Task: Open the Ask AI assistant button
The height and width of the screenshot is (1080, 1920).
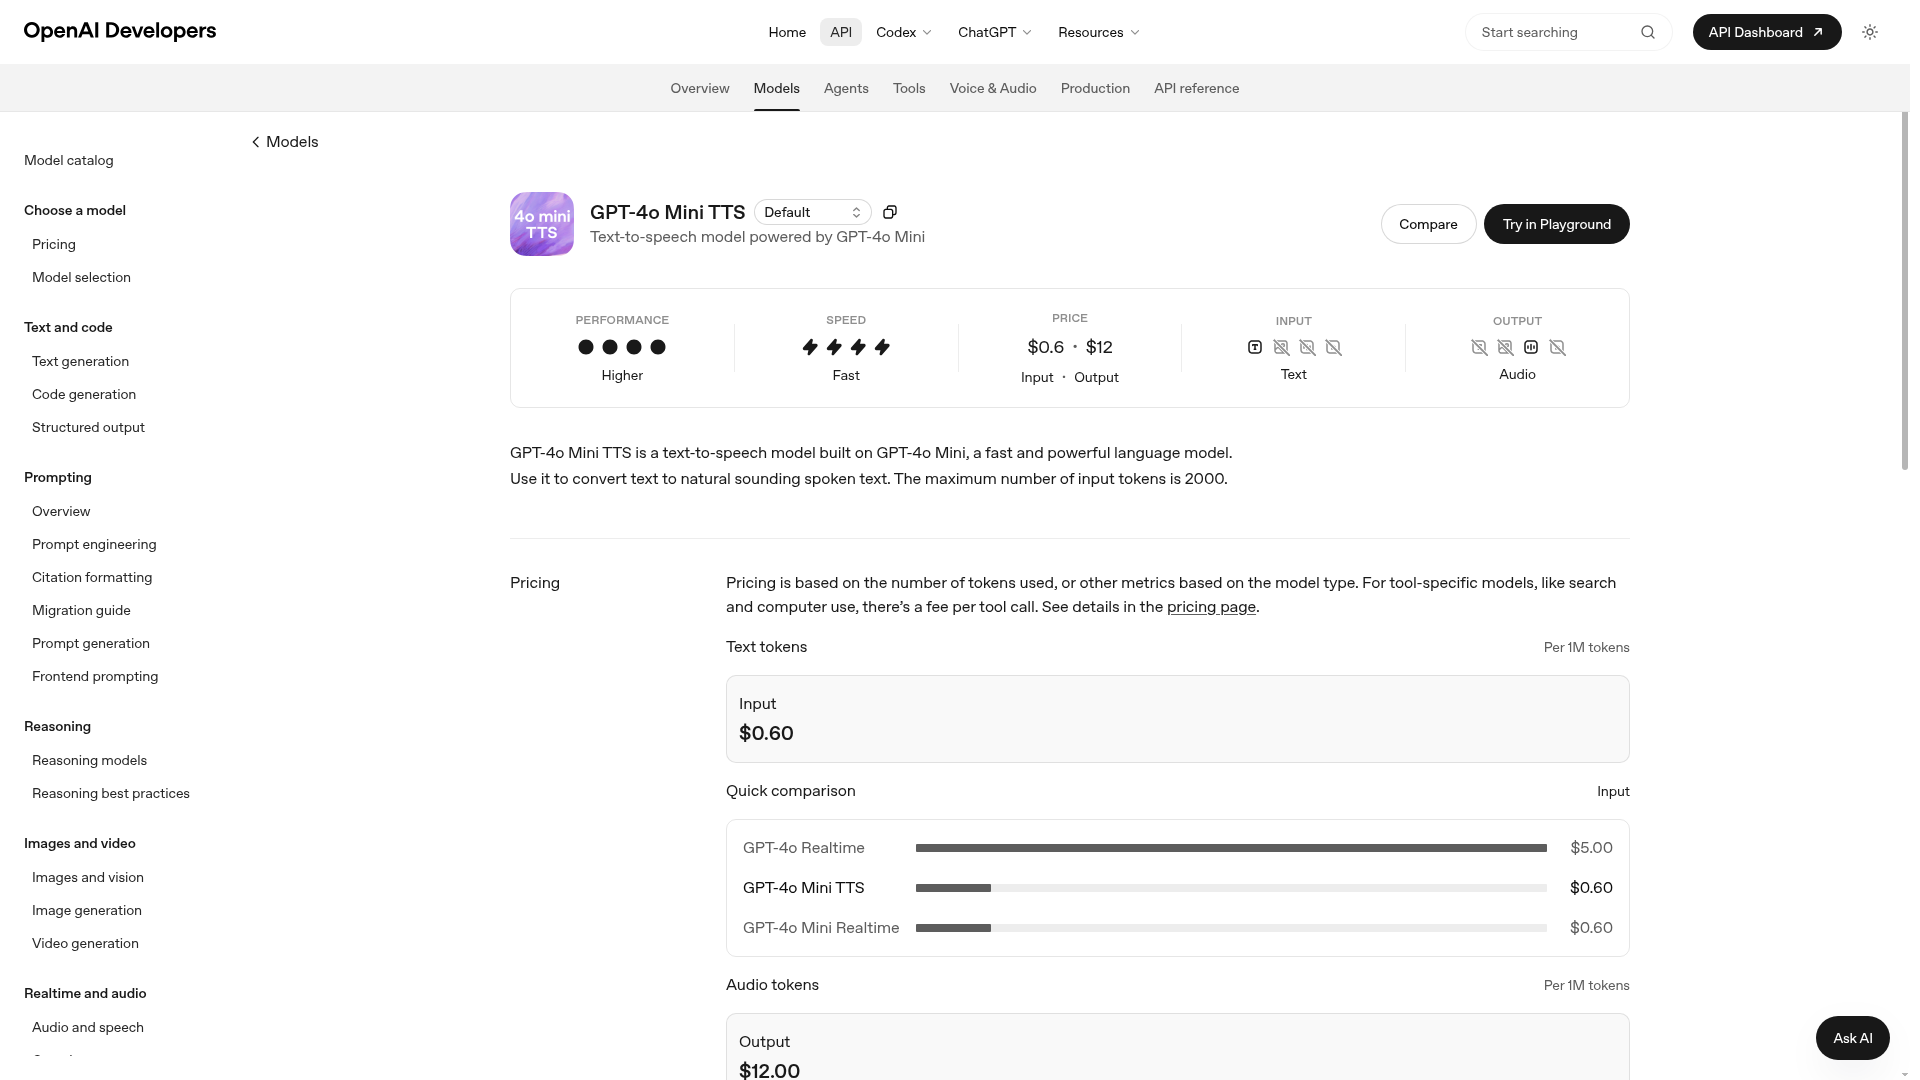Action: click(1853, 1038)
